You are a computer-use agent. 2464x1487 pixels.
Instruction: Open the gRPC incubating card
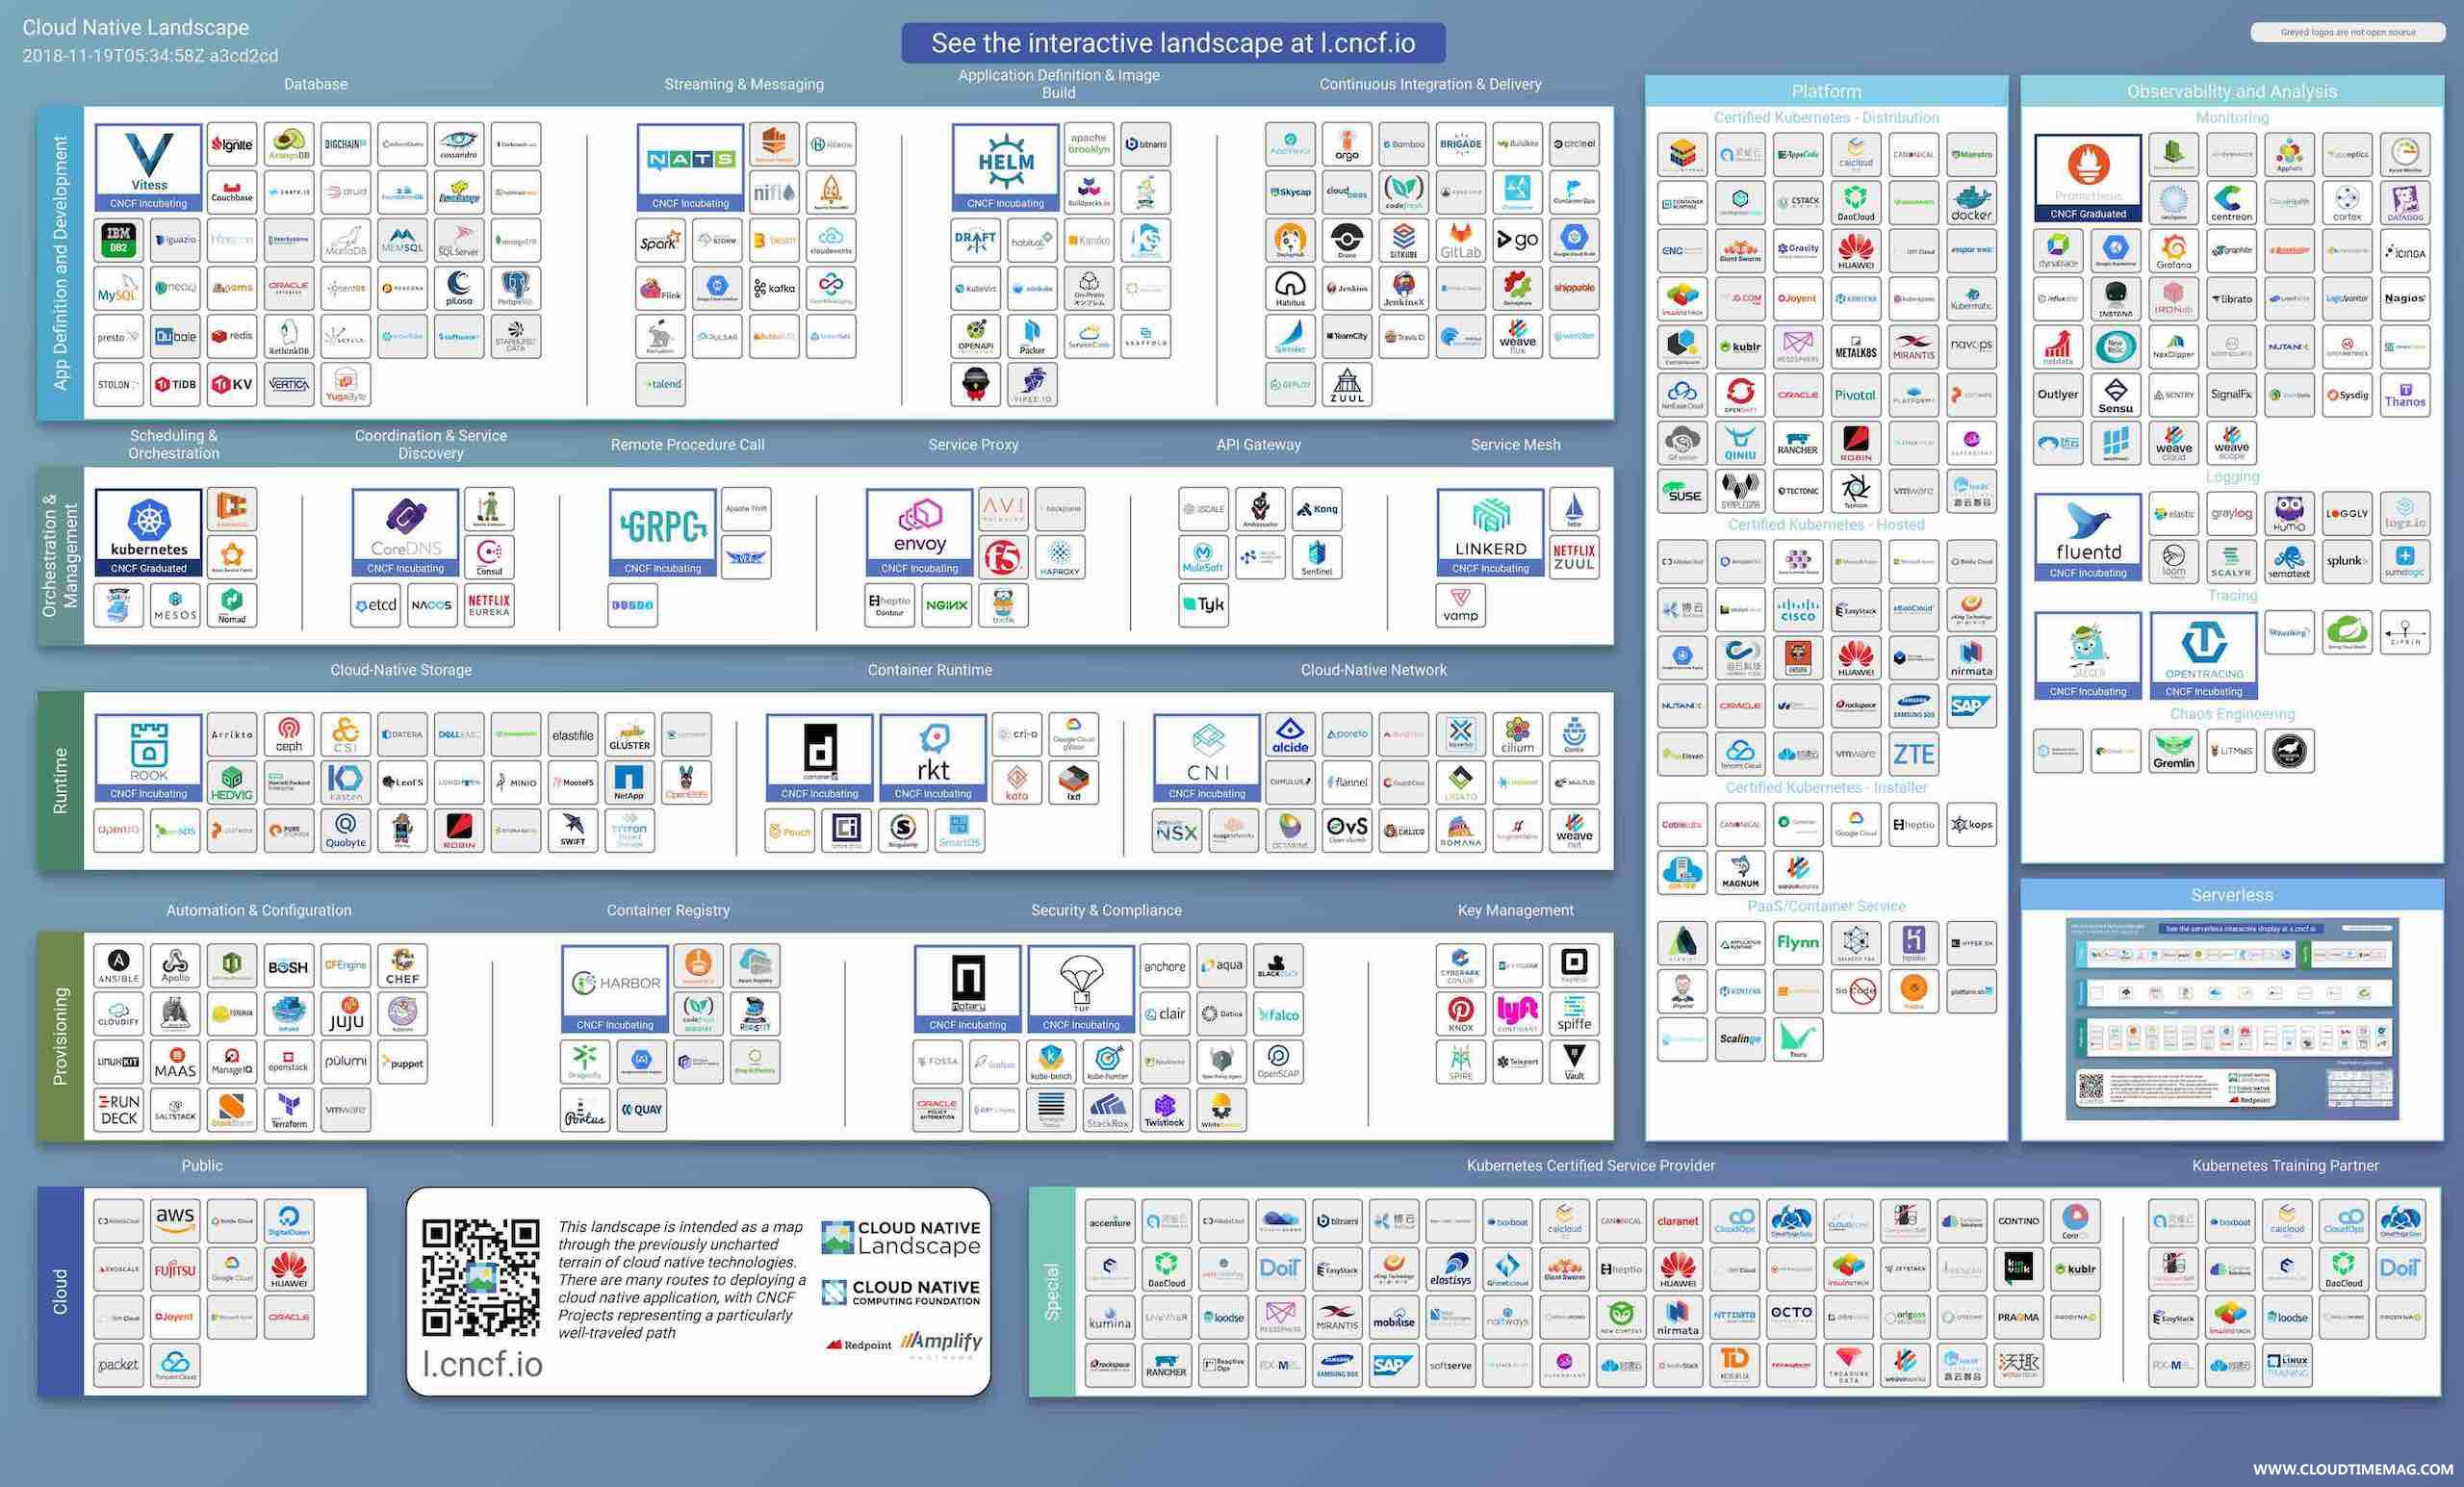click(x=663, y=532)
